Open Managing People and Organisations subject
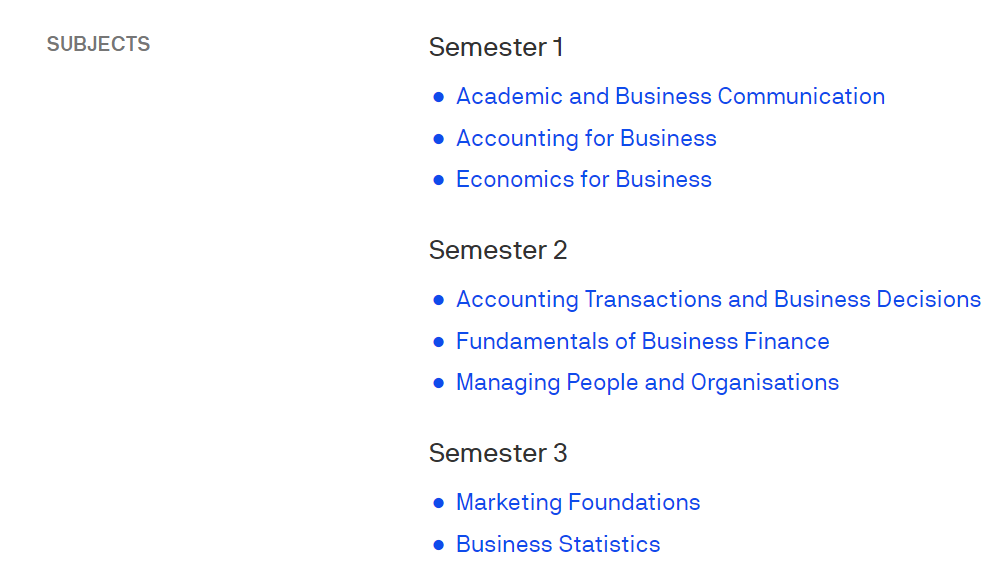1006x571 pixels. pos(647,383)
